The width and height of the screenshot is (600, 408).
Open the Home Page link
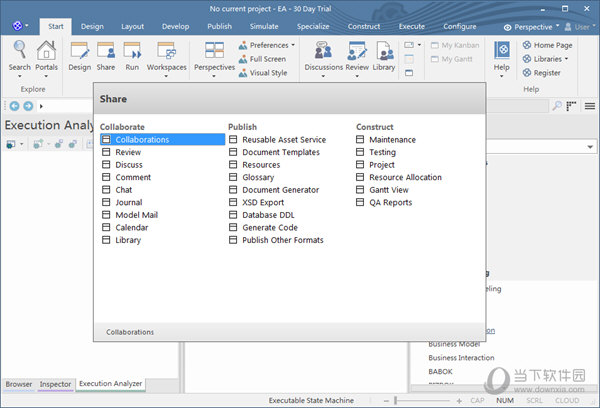pos(548,45)
